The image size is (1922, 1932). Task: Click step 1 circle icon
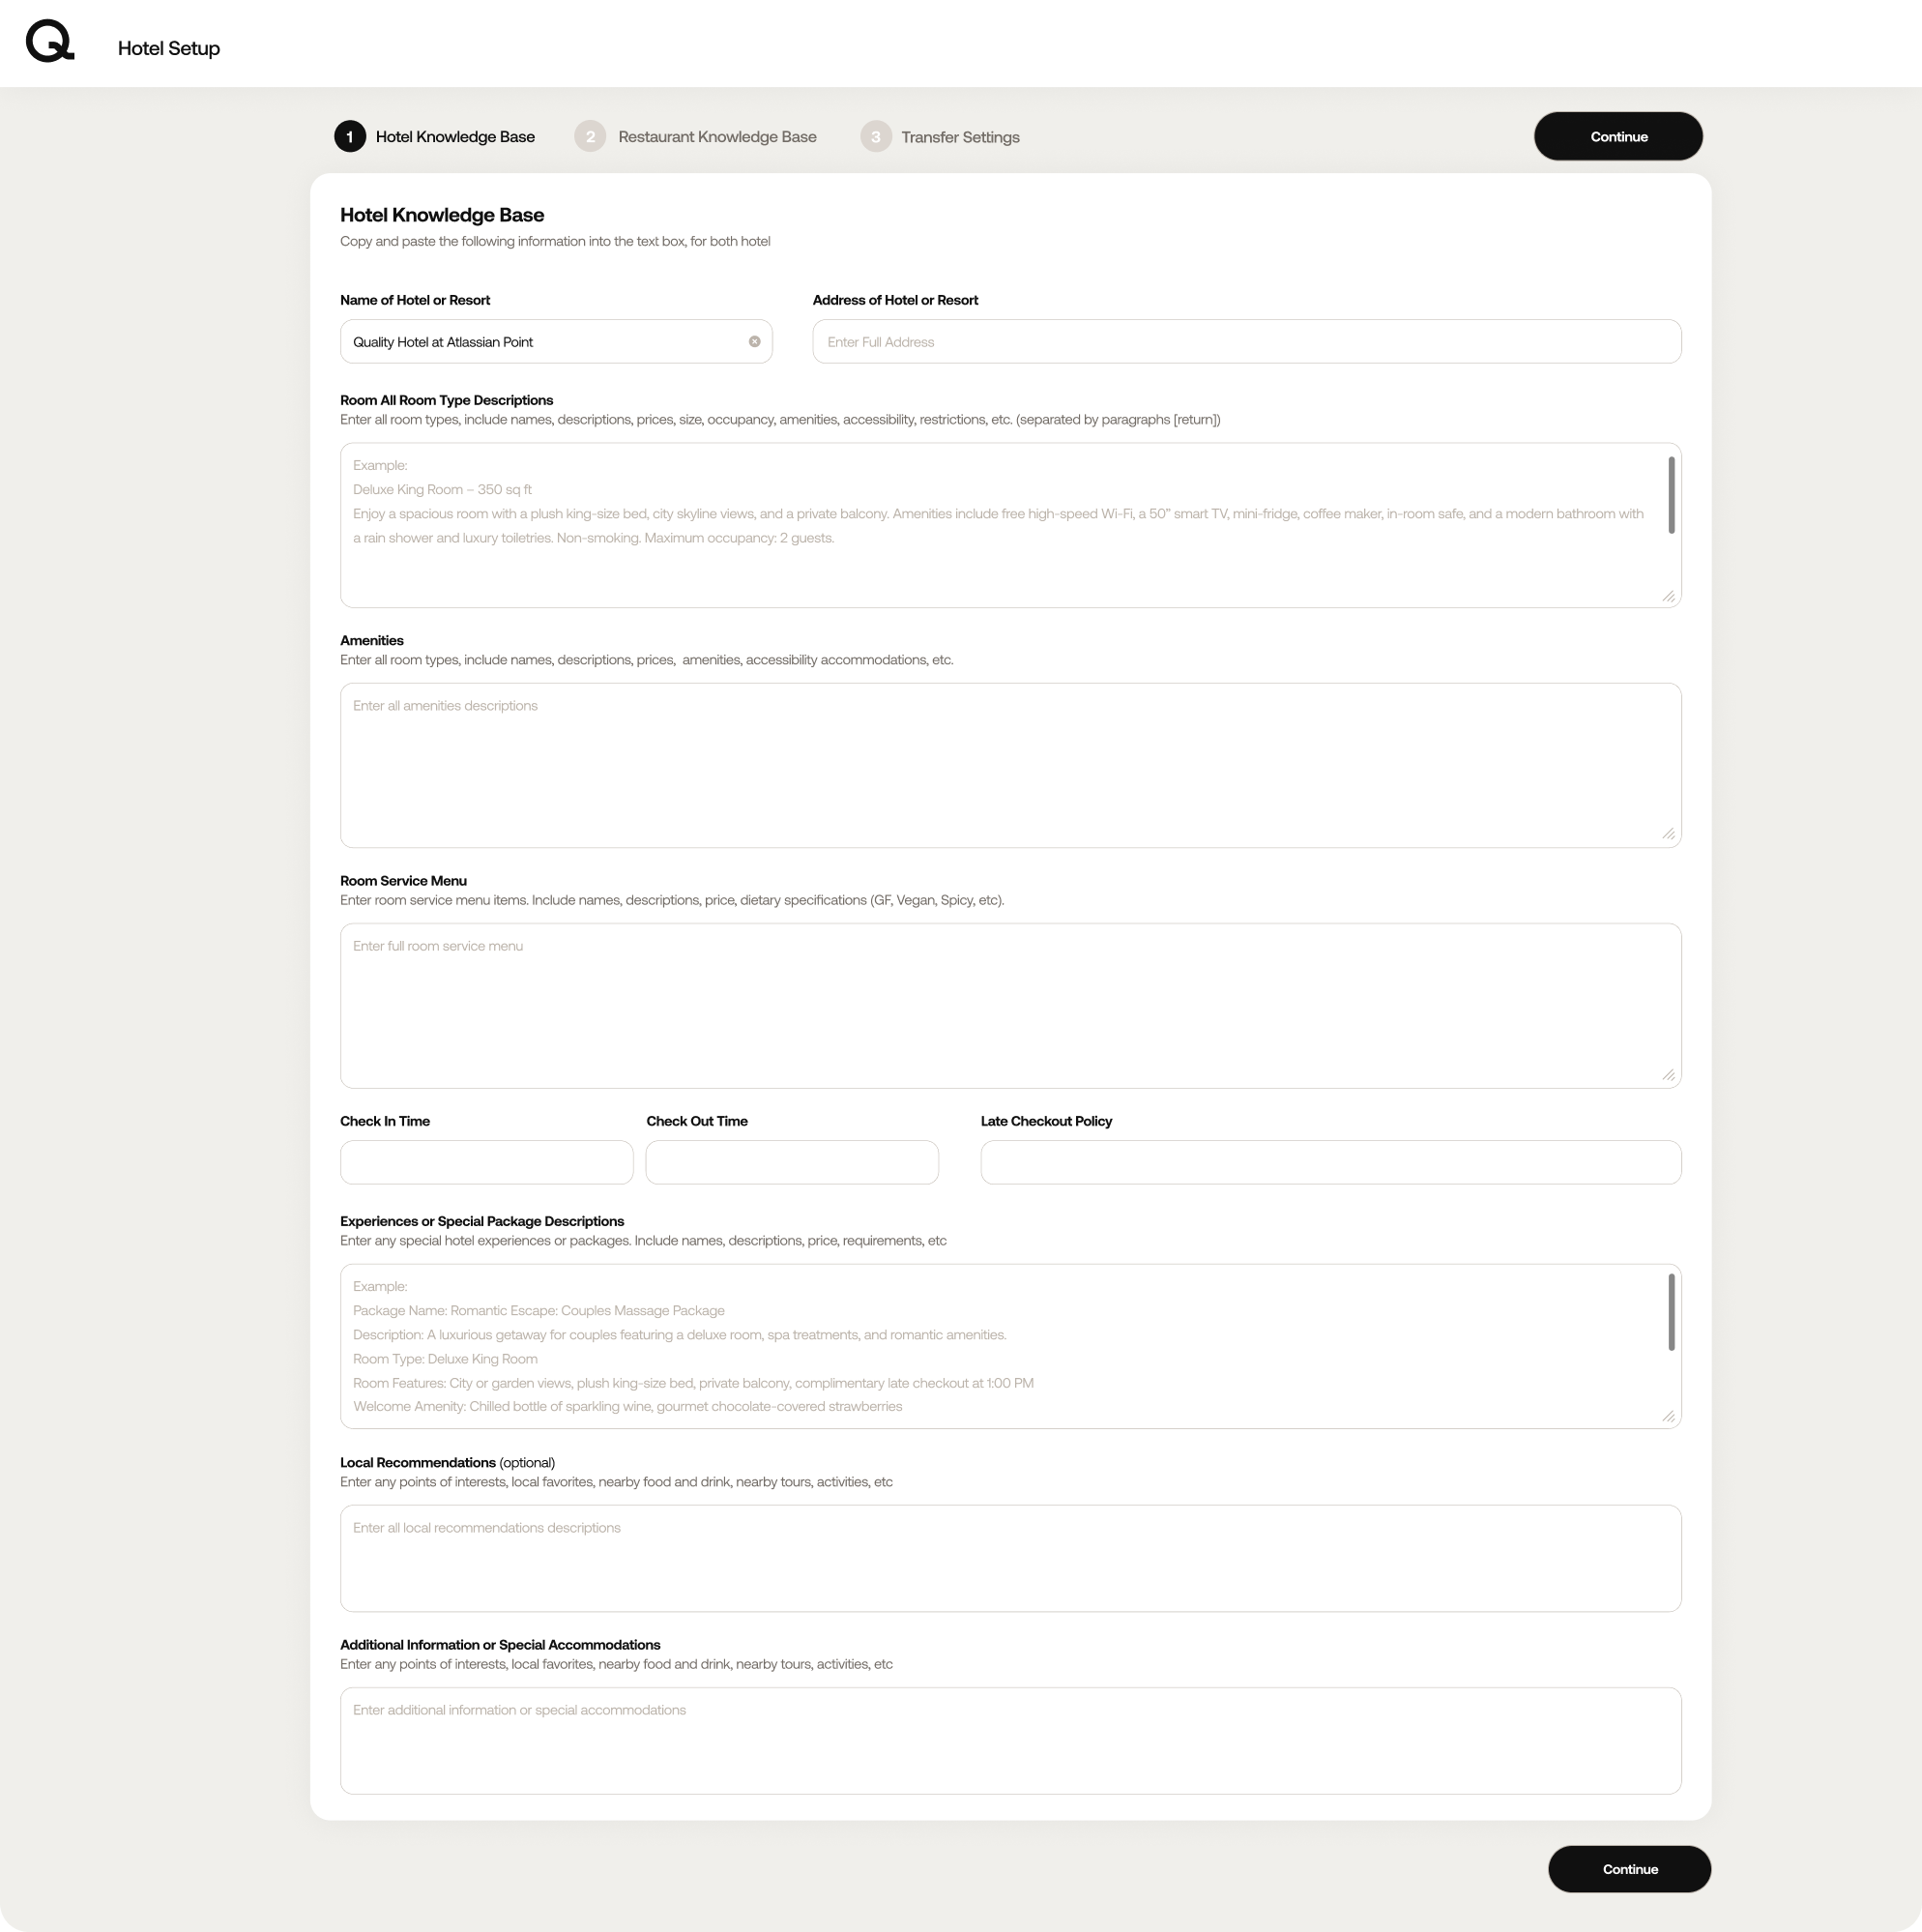coord(350,137)
